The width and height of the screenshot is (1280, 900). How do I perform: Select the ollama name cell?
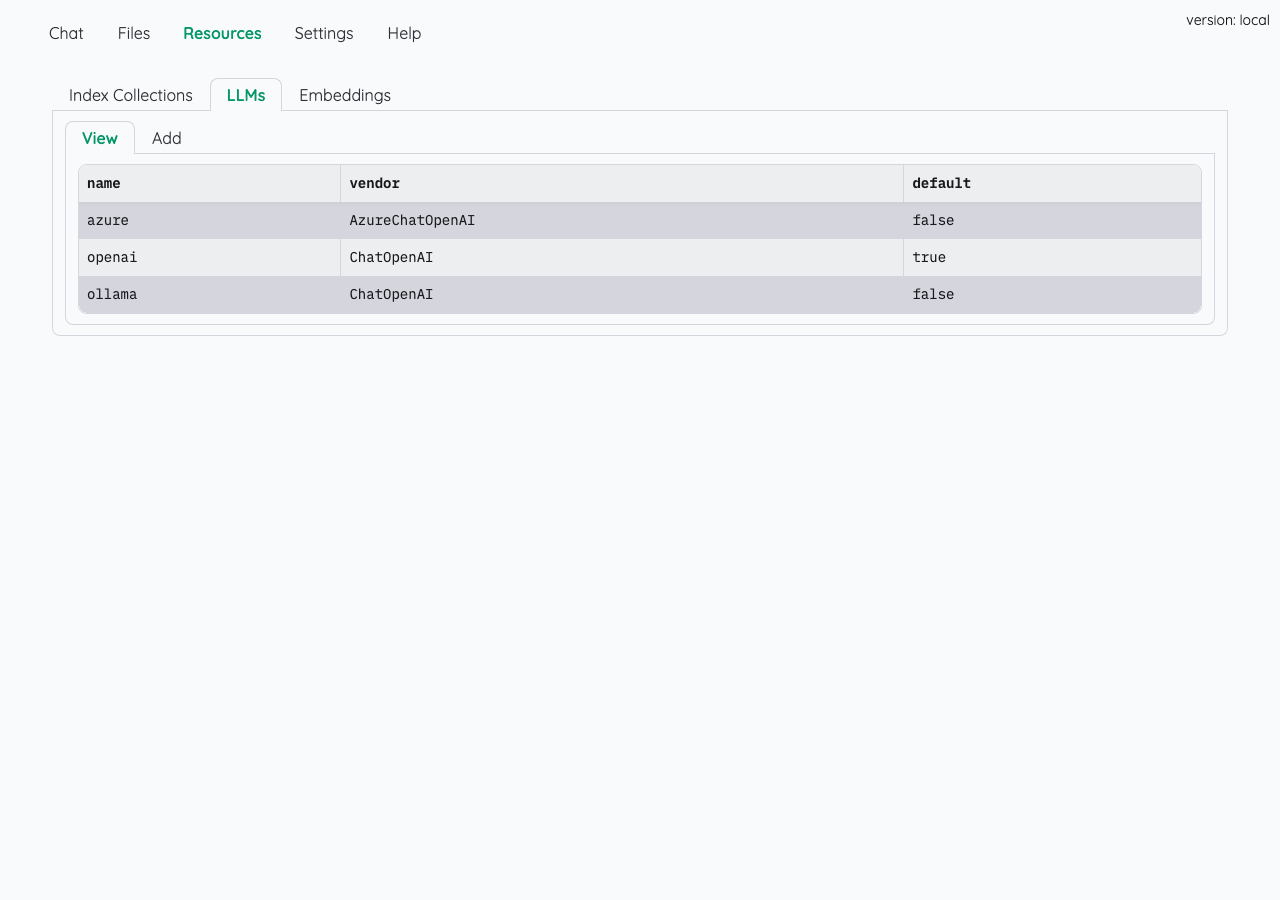coord(210,294)
